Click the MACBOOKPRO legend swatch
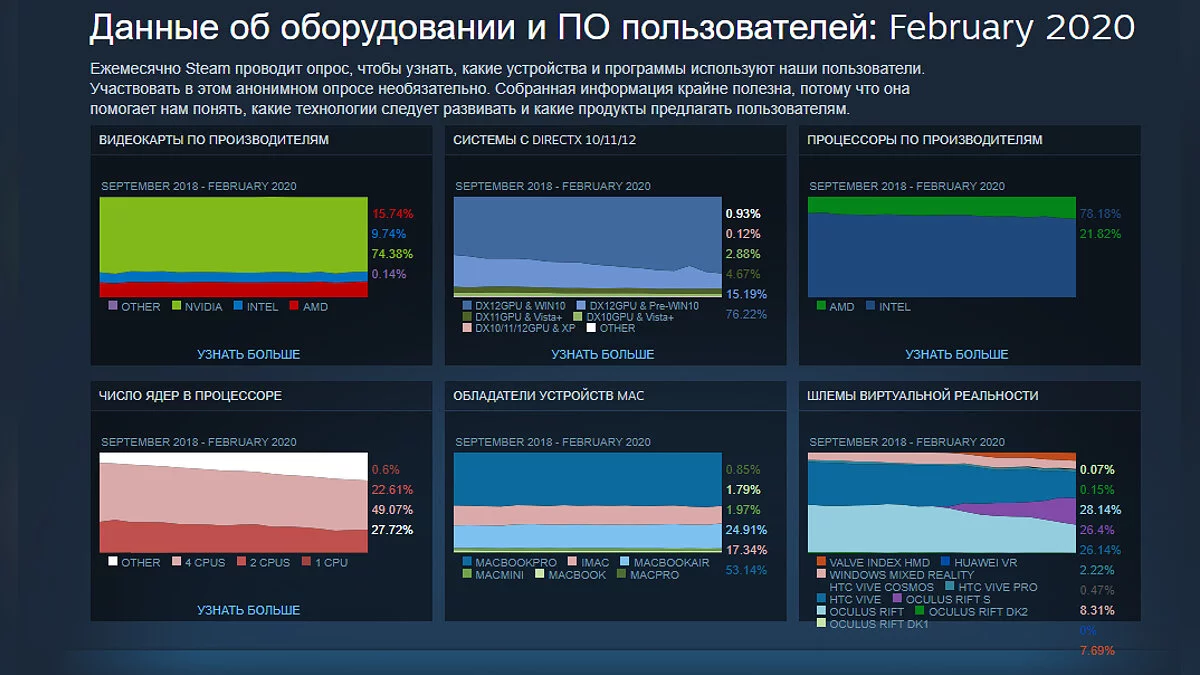 (x=466, y=562)
